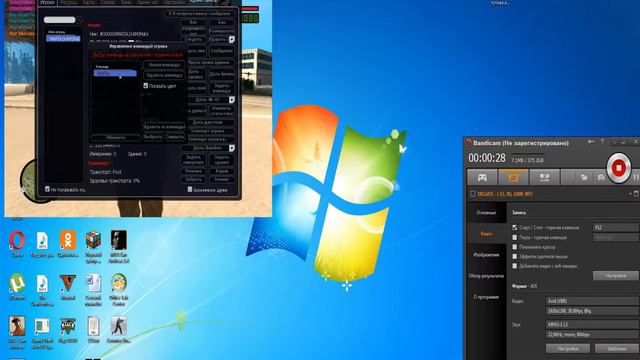Toggle Показать цвет checkbox in team dialog
The width and height of the screenshot is (640, 360).
pos(146,86)
